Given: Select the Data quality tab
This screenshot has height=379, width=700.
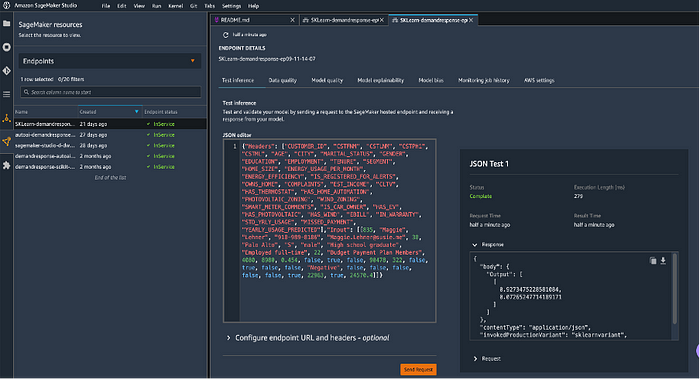Looking at the screenshot, I should click(283, 80).
